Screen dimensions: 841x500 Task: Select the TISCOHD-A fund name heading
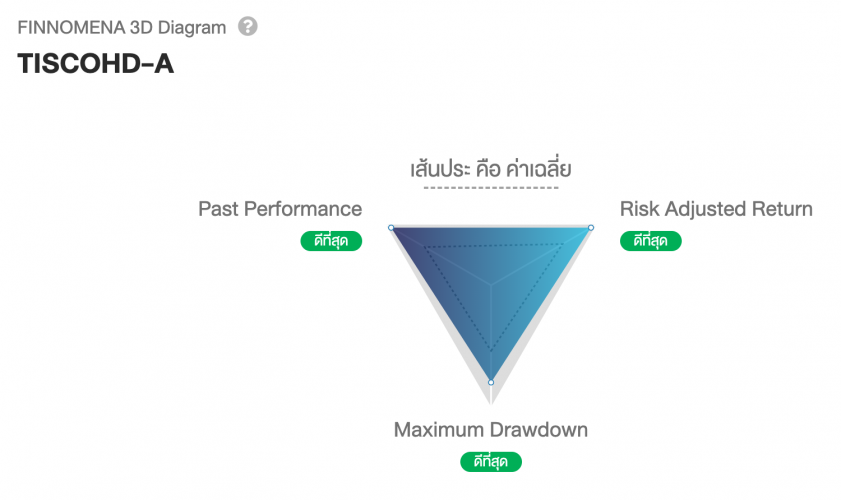coord(96,63)
